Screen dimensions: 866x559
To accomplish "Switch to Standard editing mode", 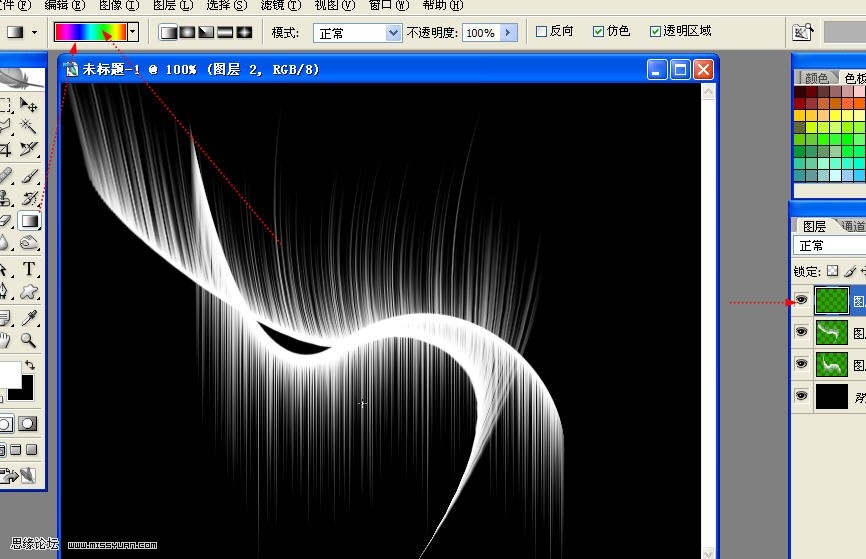I will coord(6,424).
